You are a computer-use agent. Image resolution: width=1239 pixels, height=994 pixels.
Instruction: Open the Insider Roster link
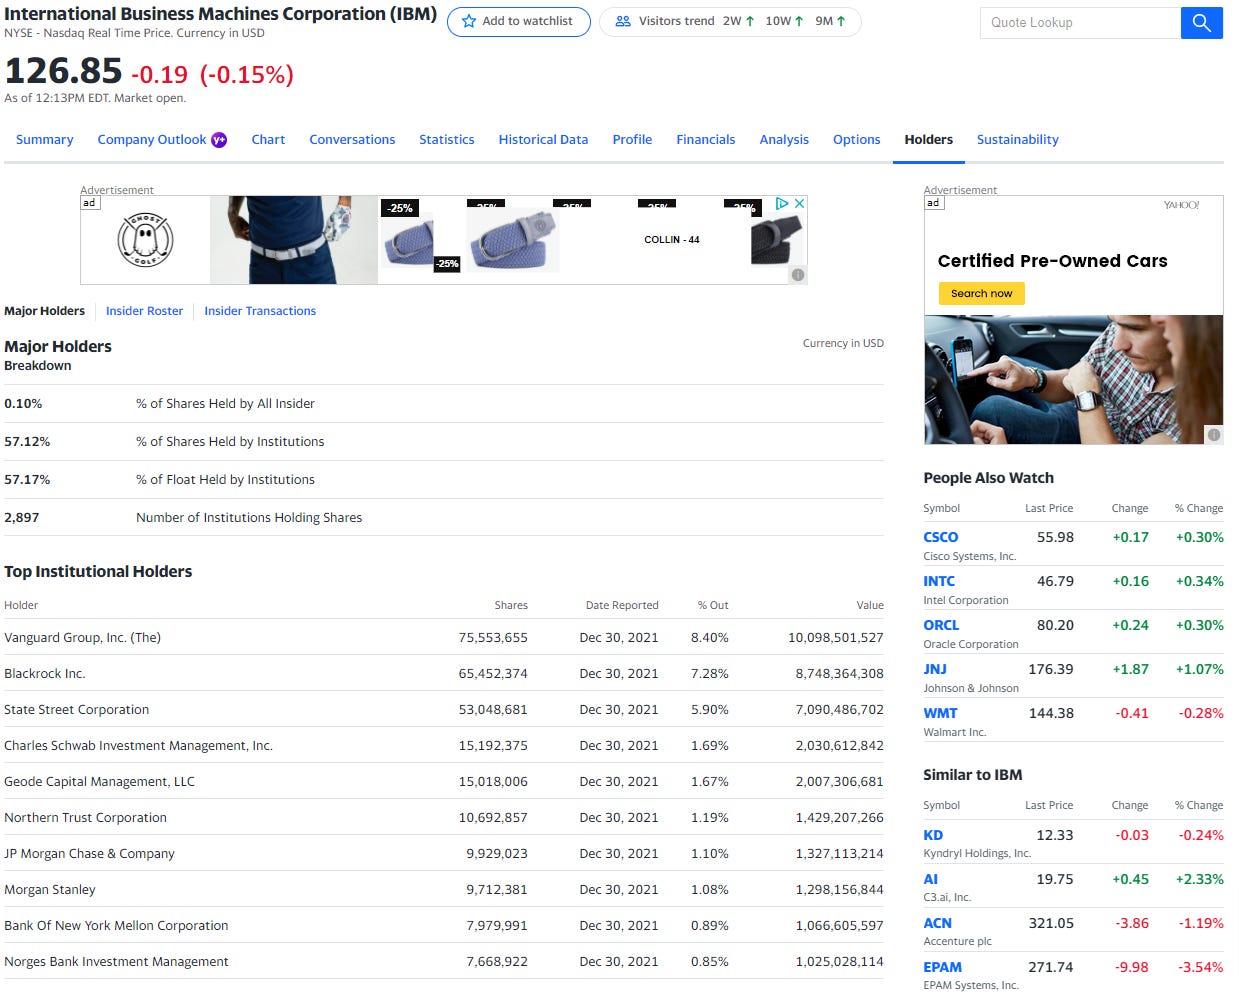pos(144,311)
